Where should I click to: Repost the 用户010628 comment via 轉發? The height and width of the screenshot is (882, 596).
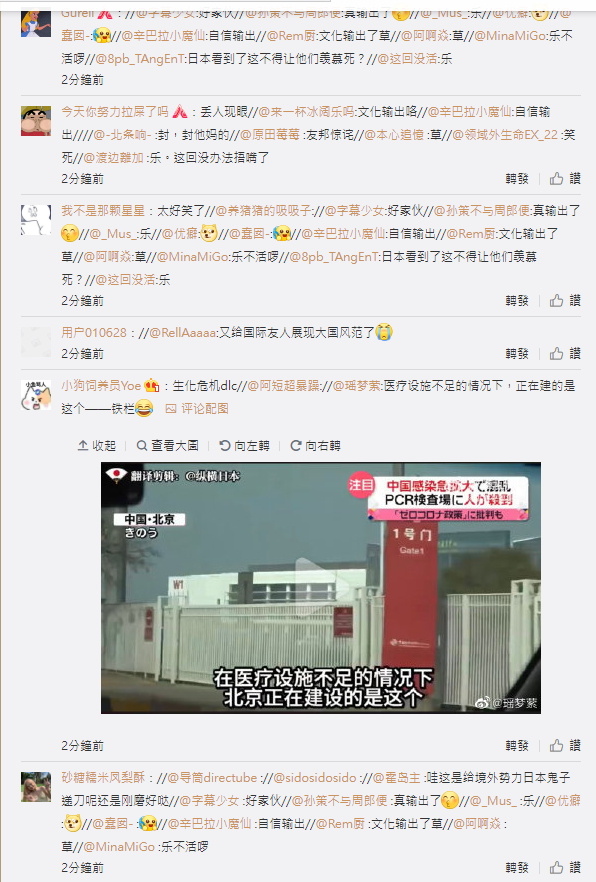point(517,354)
